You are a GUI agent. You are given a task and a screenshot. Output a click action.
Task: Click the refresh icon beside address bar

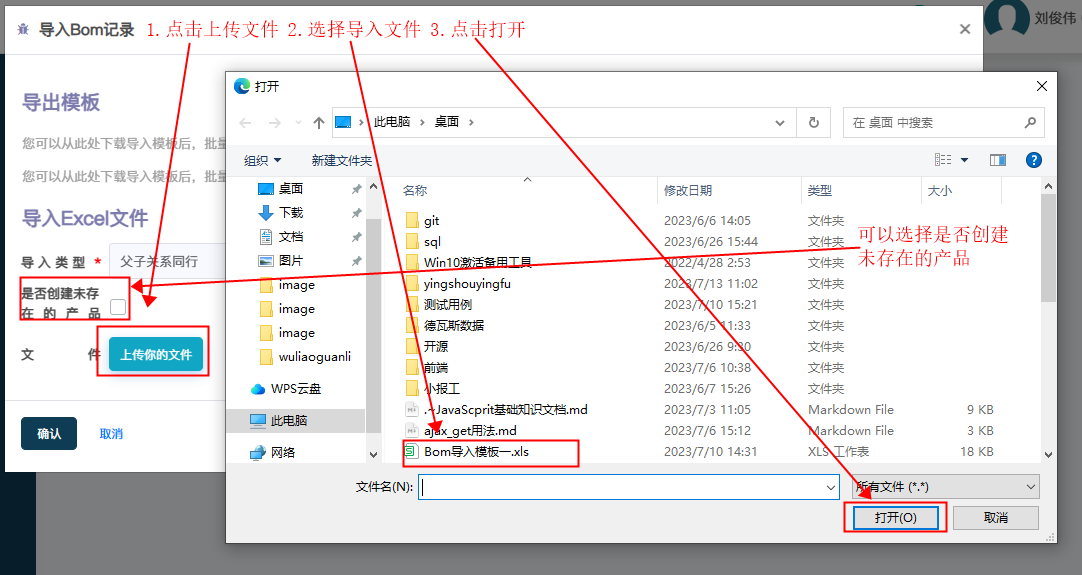813,123
